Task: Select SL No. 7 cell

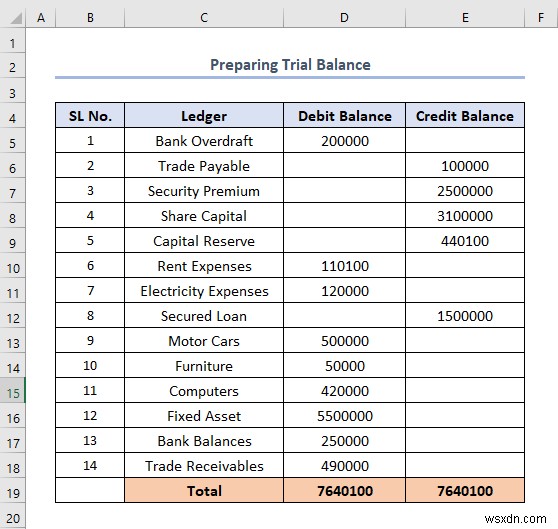Action: pos(90,291)
